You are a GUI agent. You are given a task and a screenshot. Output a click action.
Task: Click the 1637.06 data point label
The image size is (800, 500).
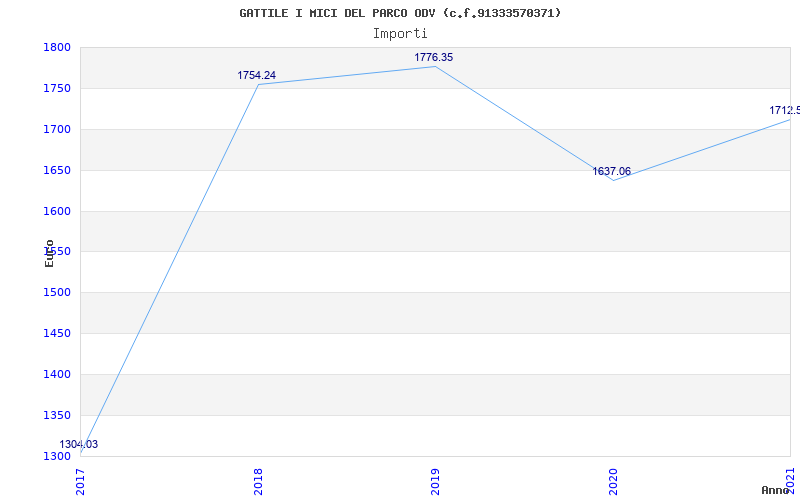coord(611,171)
